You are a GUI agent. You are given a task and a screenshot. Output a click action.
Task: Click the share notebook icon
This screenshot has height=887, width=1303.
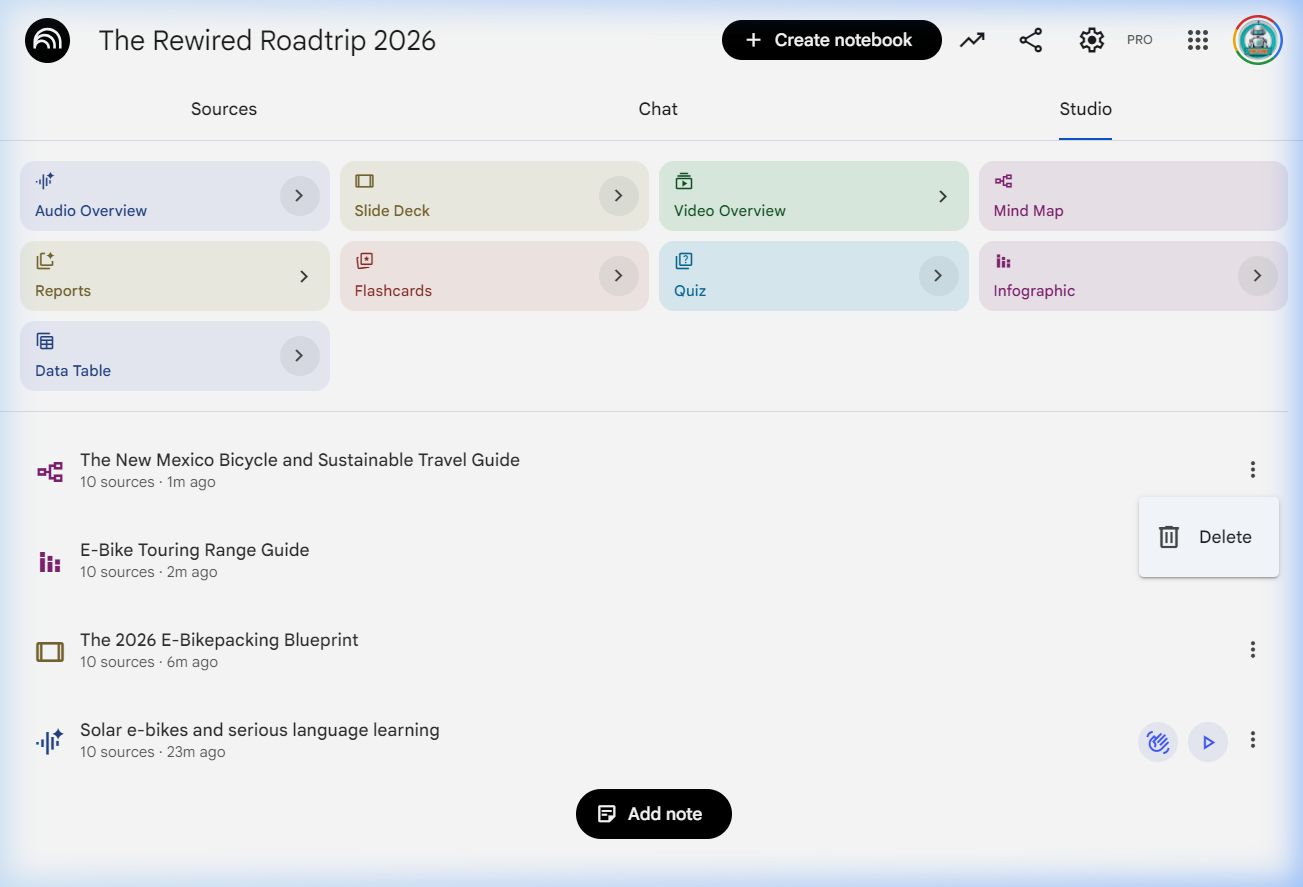(x=1031, y=40)
